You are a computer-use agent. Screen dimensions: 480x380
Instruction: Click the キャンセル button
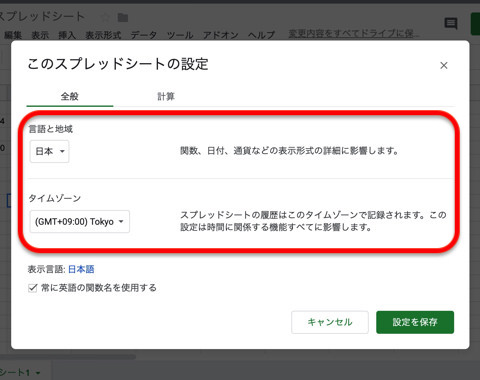coord(330,322)
